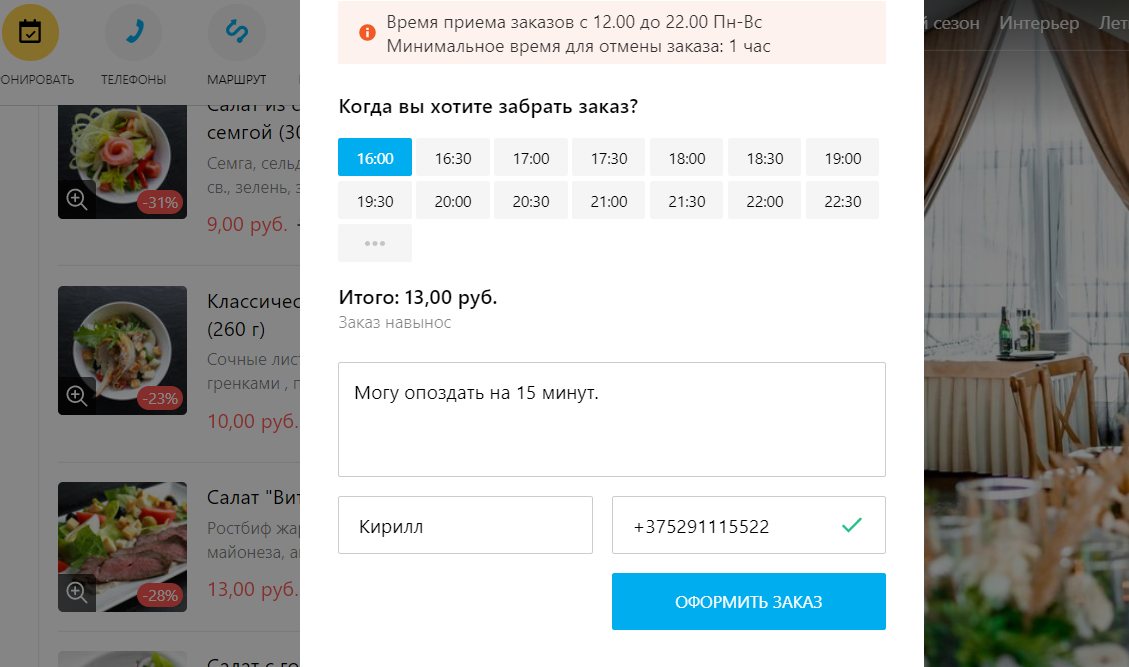
Task: Click the orange info warning icon
Action: [367, 33]
